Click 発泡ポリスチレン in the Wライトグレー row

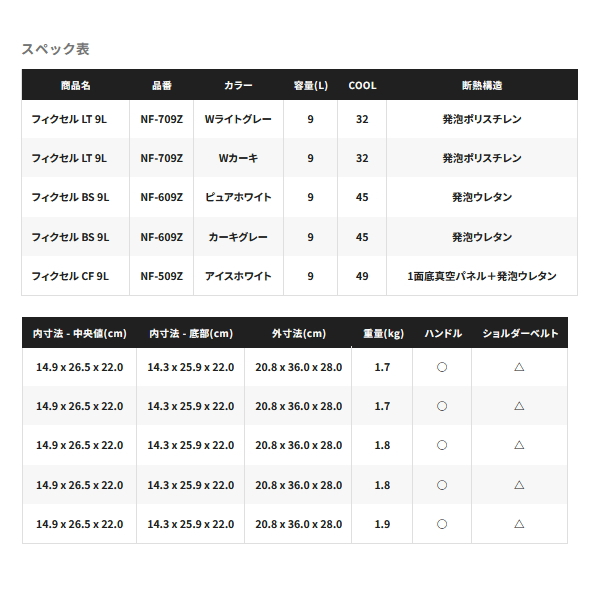click(482, 119)
